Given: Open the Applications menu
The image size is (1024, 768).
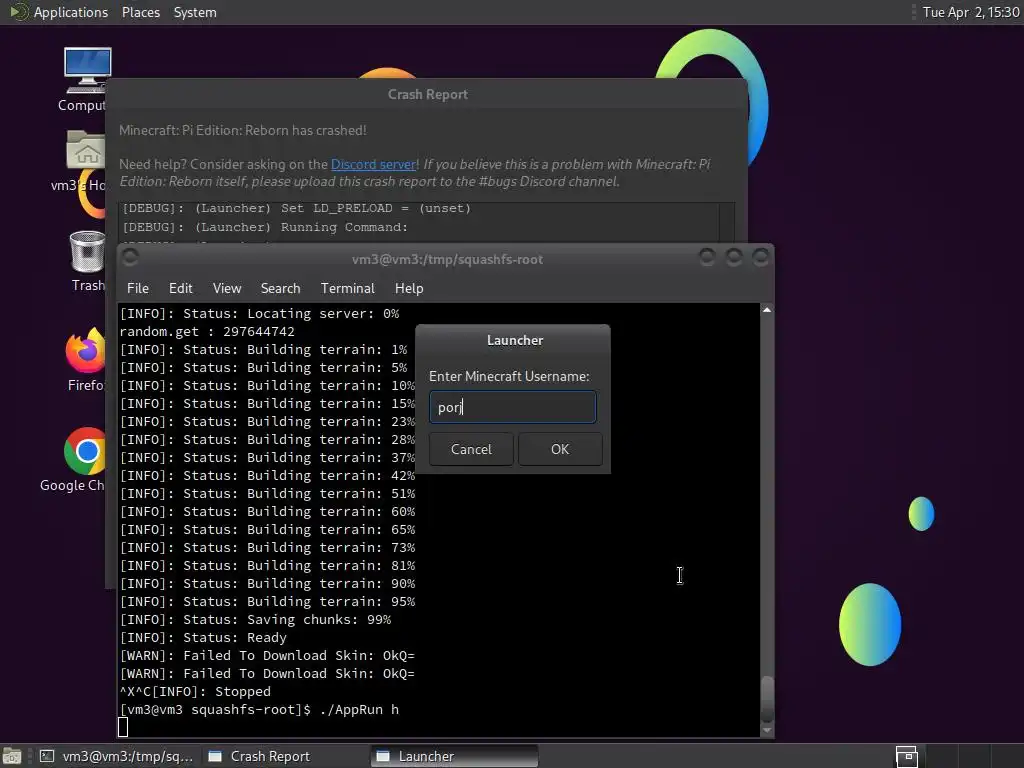Looking at the screenshot, I should (x=71, y=12).
